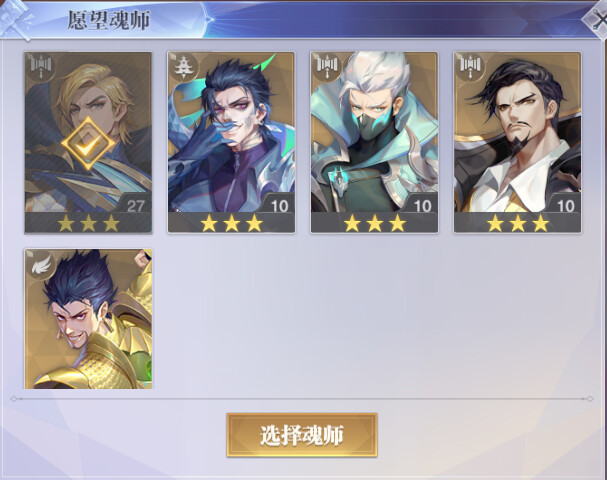This screenshot has height=480, width=607.
Task: Click the class icon on goateed hero card
Action: click(470, 66)
